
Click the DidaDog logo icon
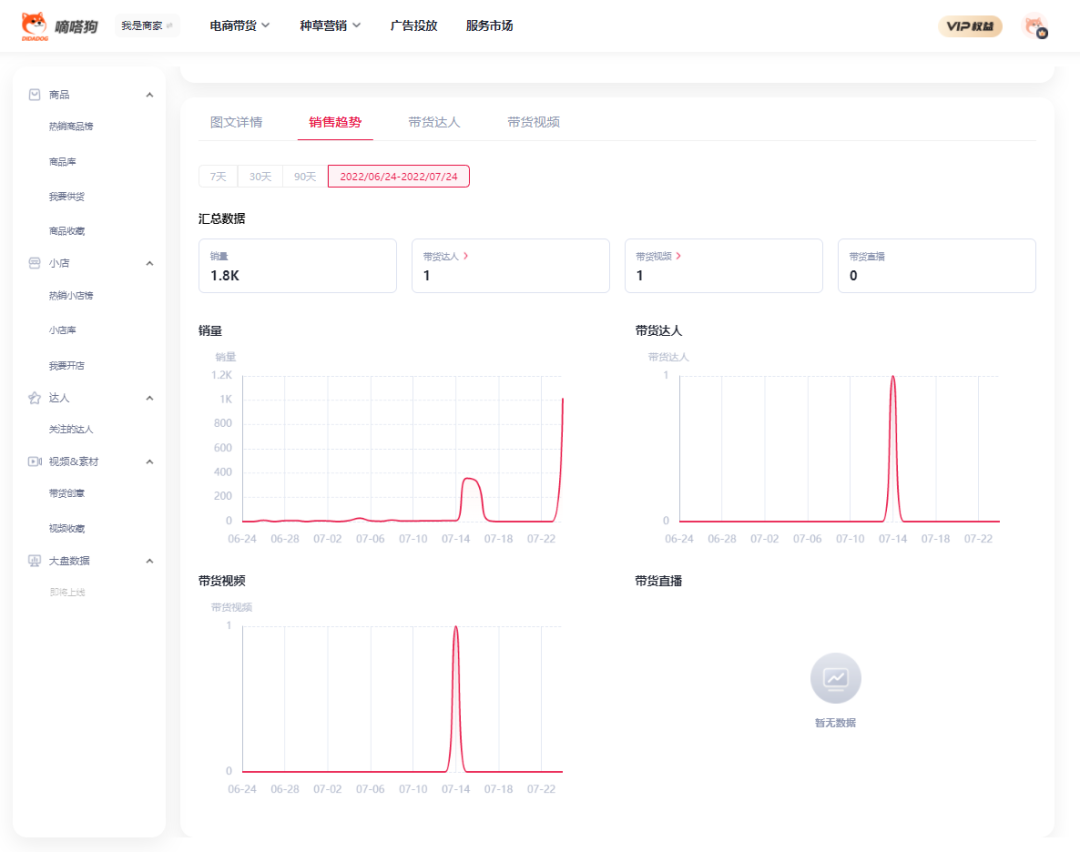click(35, 26)
